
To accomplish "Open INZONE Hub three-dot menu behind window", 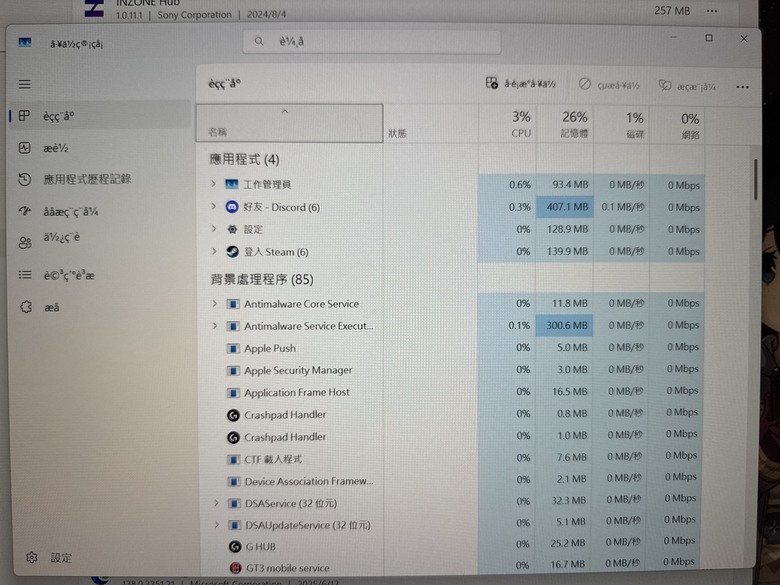I will click(712, 10).
